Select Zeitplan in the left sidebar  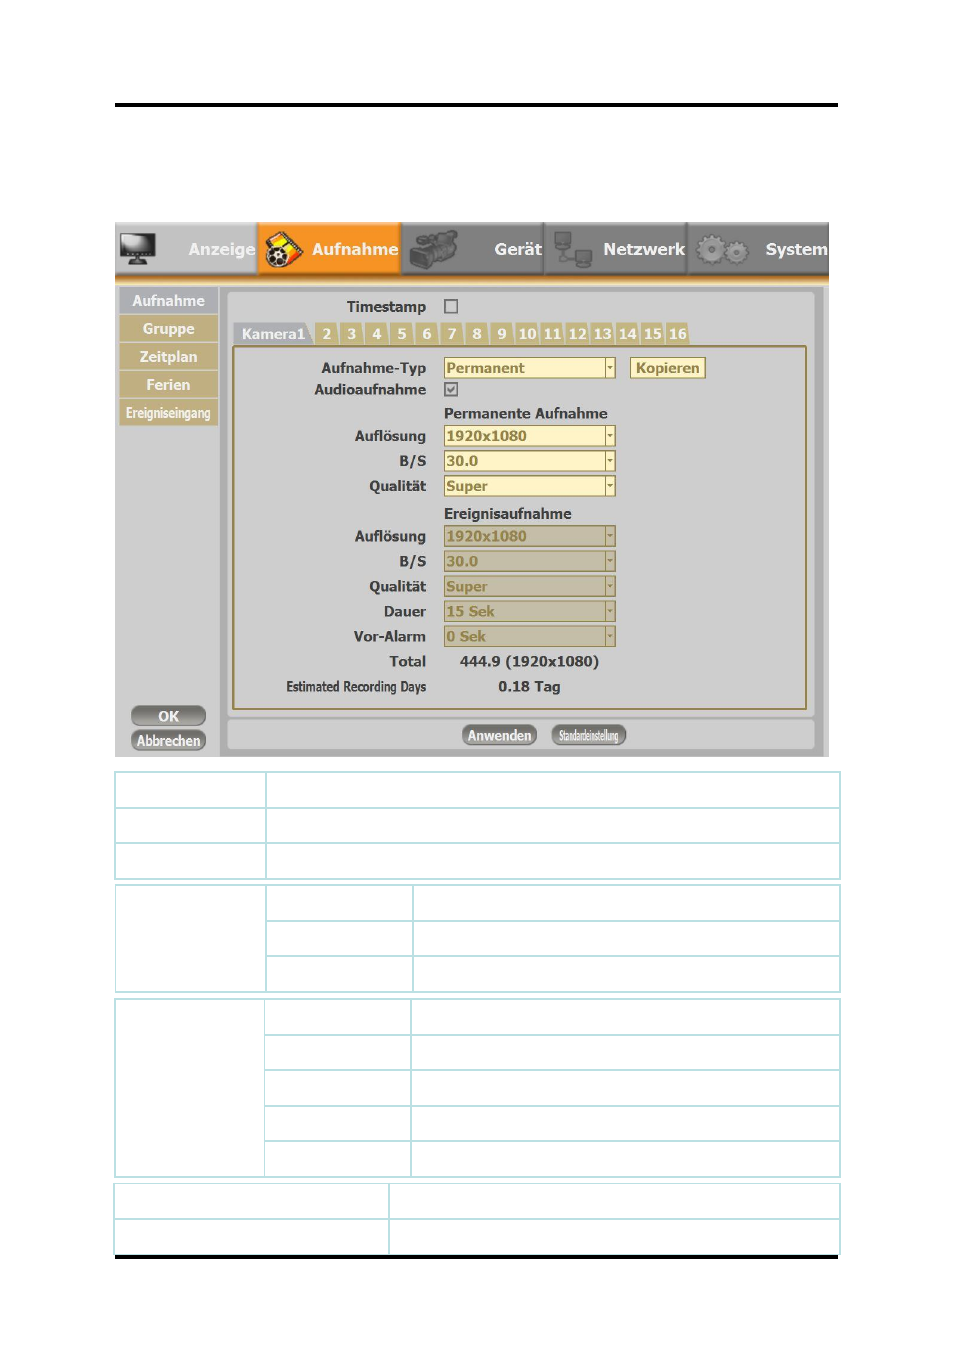coord(168,356)
